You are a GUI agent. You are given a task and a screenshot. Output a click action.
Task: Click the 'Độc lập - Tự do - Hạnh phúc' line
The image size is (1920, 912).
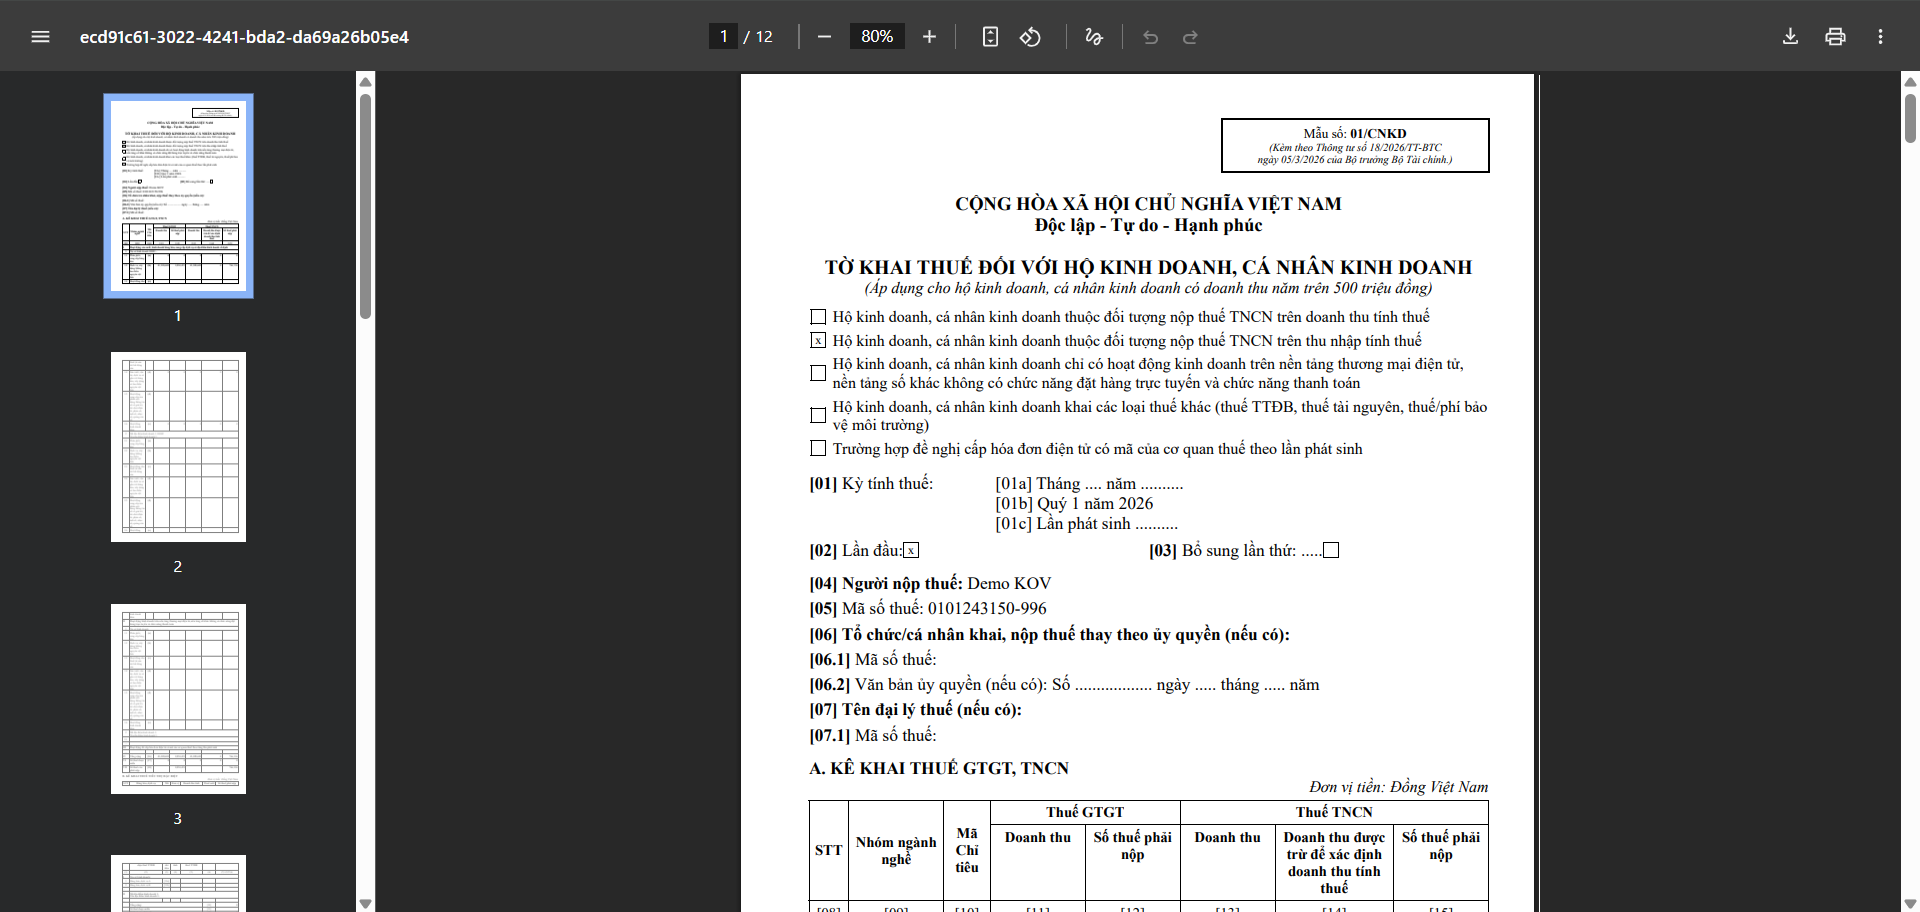(1148, 226)
